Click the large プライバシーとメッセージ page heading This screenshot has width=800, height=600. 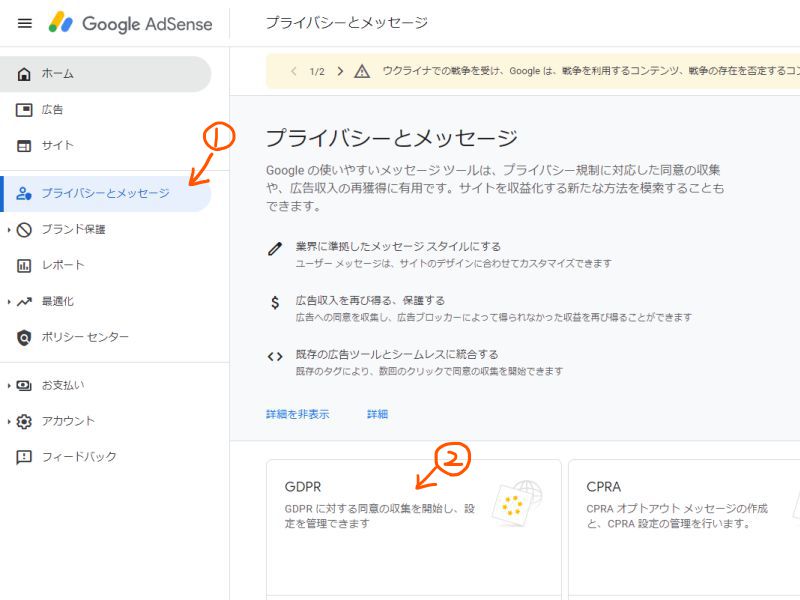391,138
